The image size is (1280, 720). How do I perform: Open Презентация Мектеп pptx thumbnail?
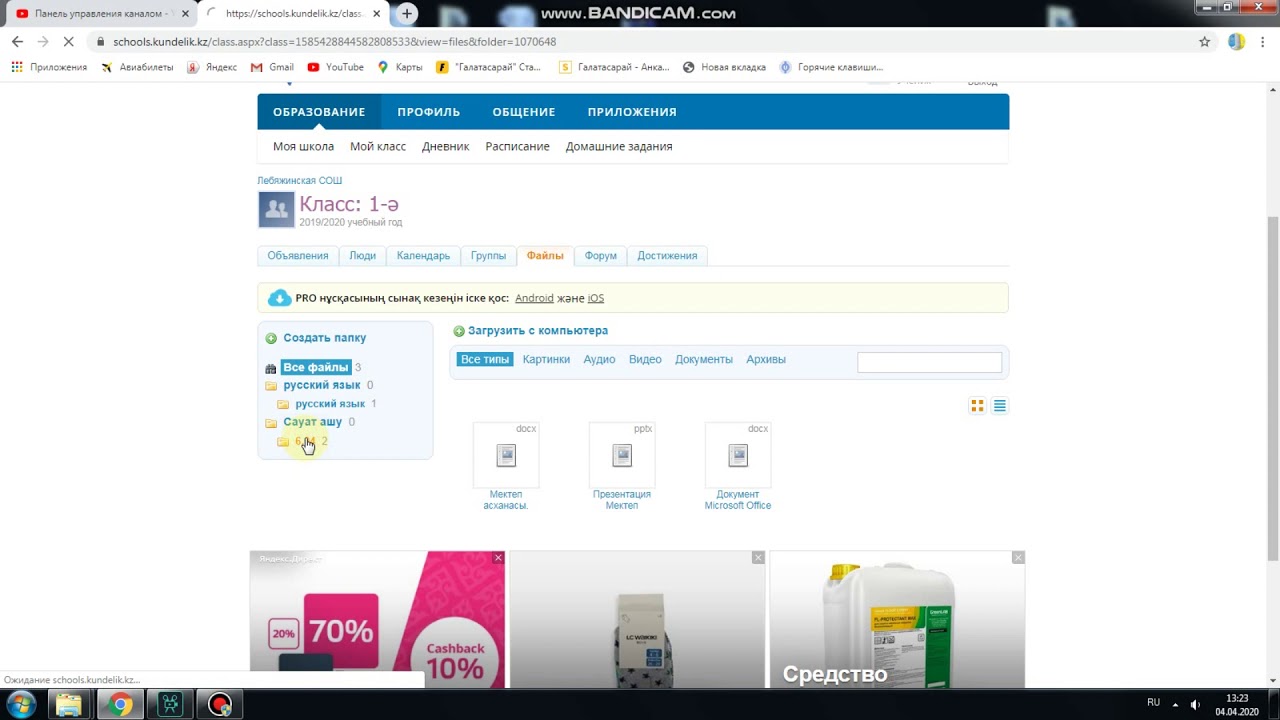[622, 455]
